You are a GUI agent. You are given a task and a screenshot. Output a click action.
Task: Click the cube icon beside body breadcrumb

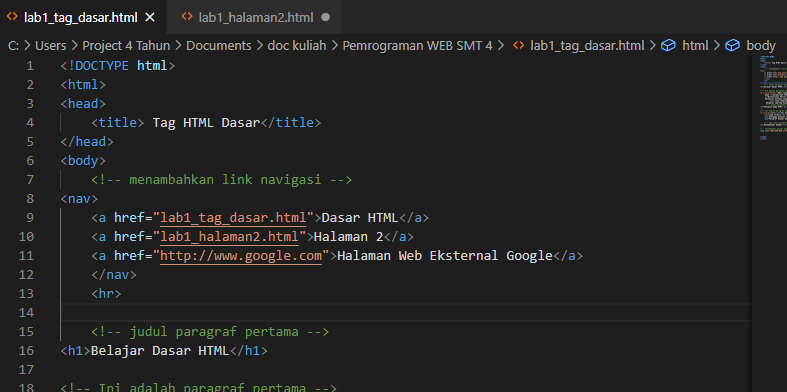pyautogui.click(x=733, y=46)
